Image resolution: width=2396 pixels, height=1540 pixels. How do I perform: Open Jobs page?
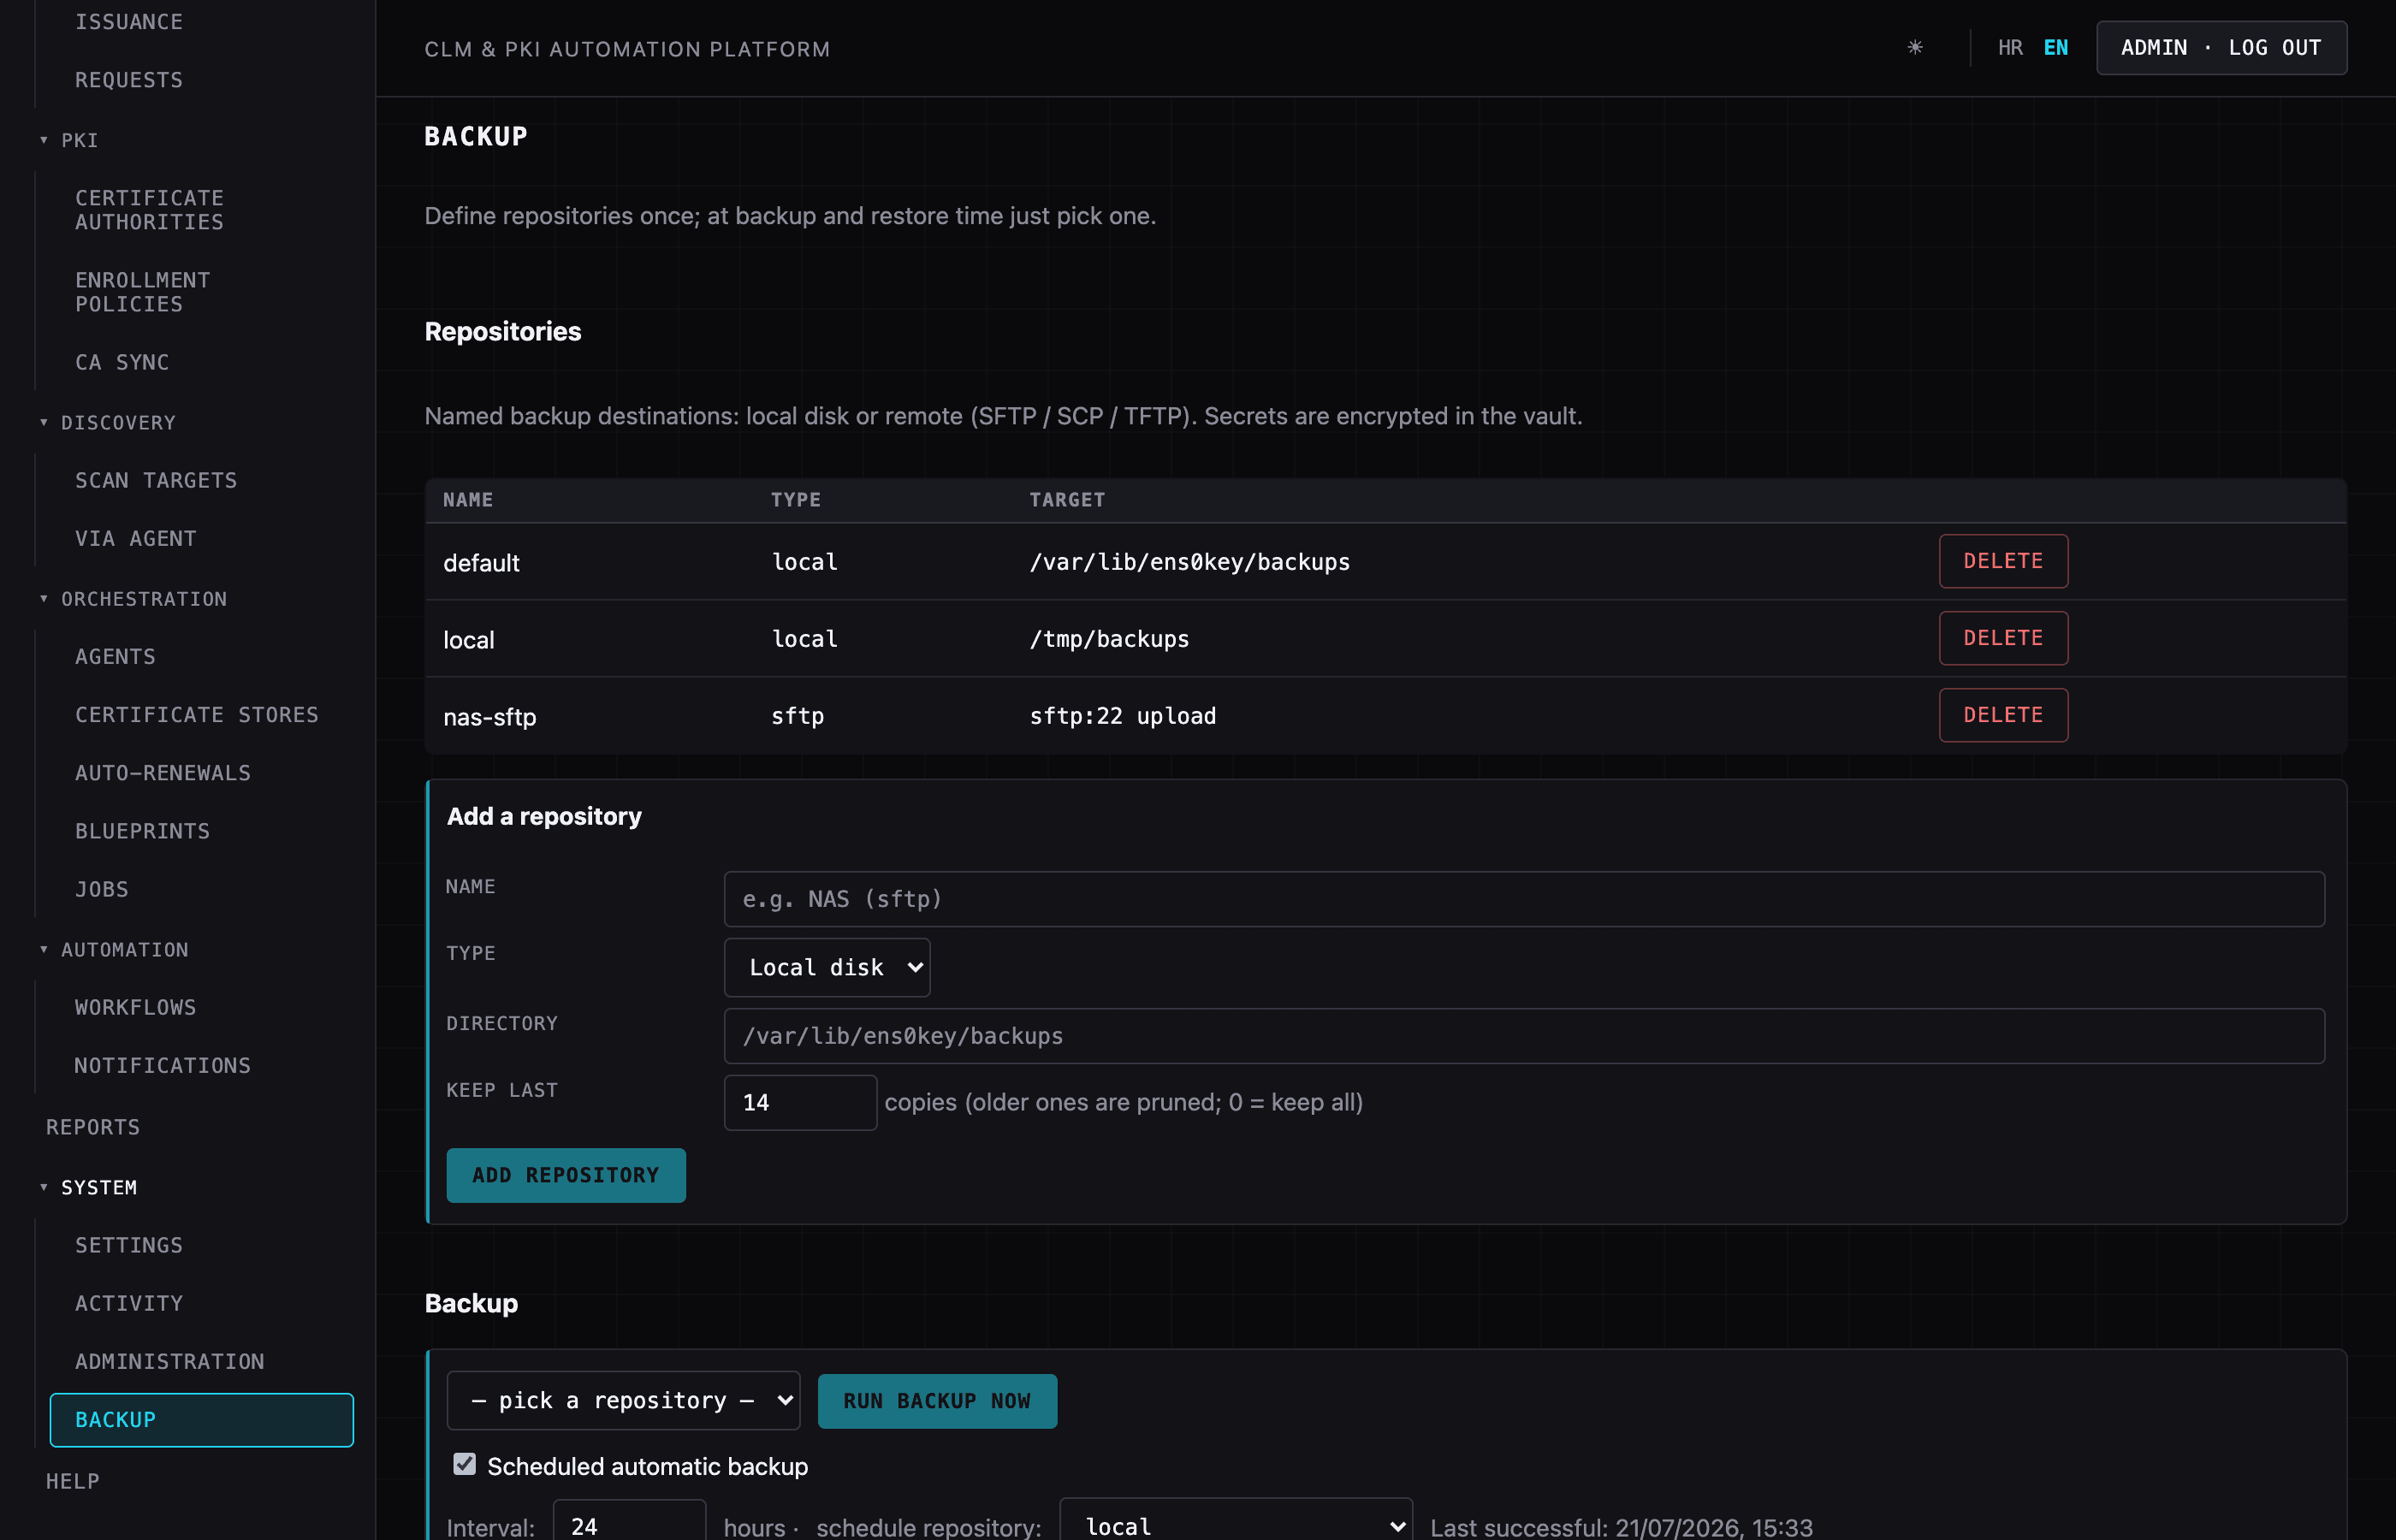pos(101,888)
